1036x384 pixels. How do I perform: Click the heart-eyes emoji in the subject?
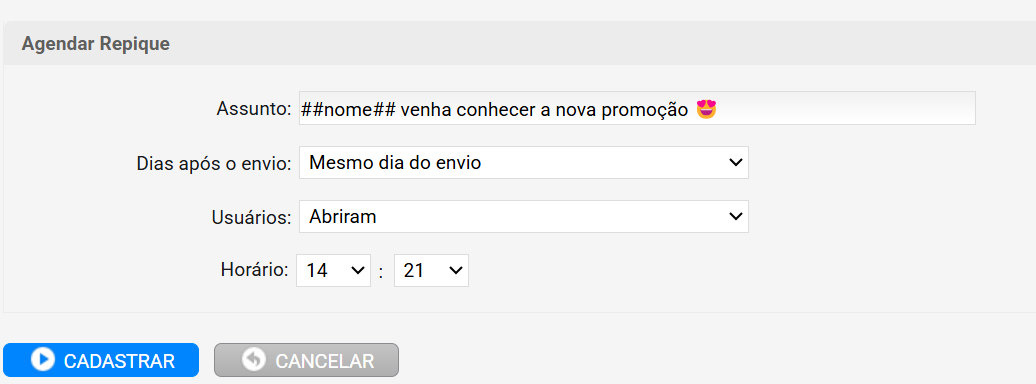pyautogui.click(x=707, y=109)
